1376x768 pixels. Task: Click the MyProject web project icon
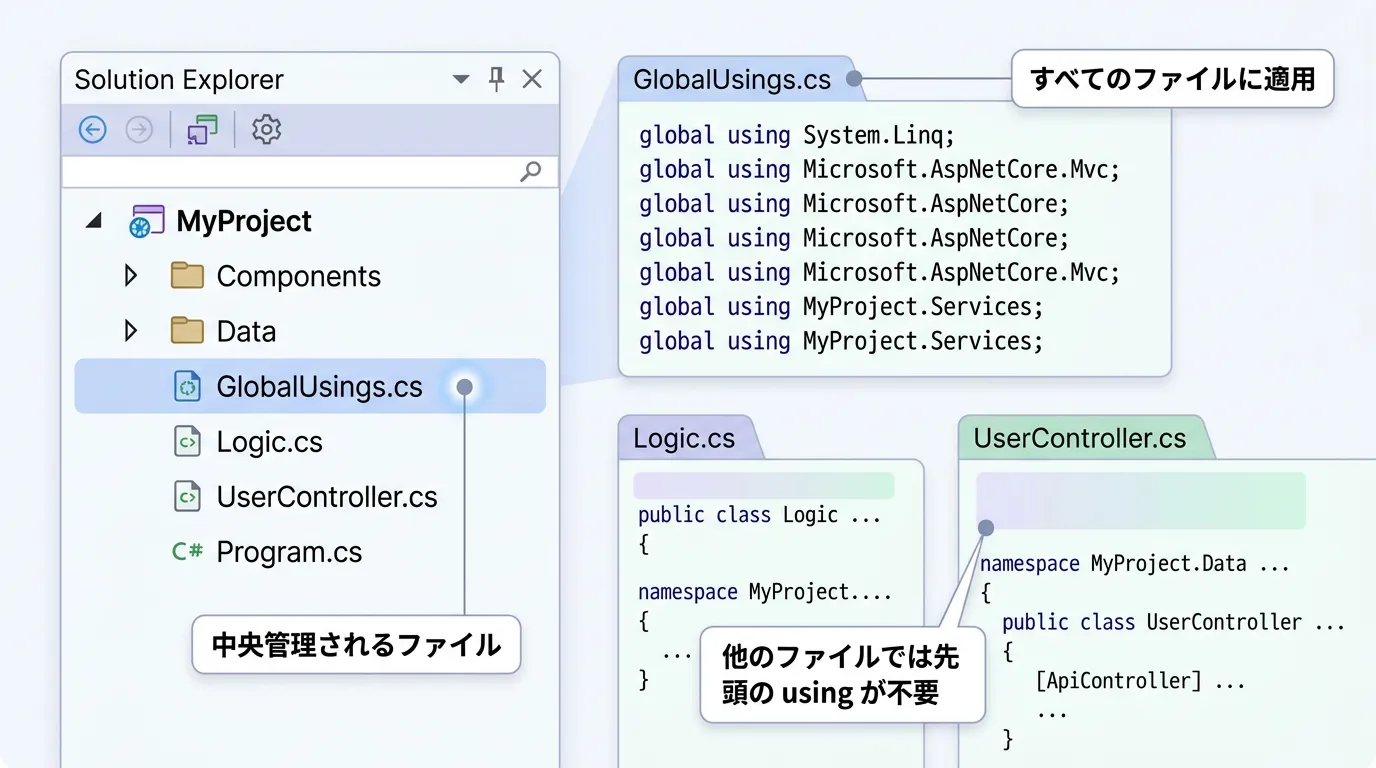click(x=147, y=221)
